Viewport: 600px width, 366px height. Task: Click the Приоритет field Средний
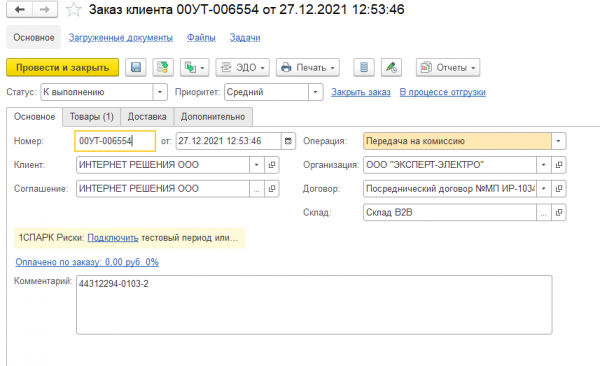click(266, 92)
